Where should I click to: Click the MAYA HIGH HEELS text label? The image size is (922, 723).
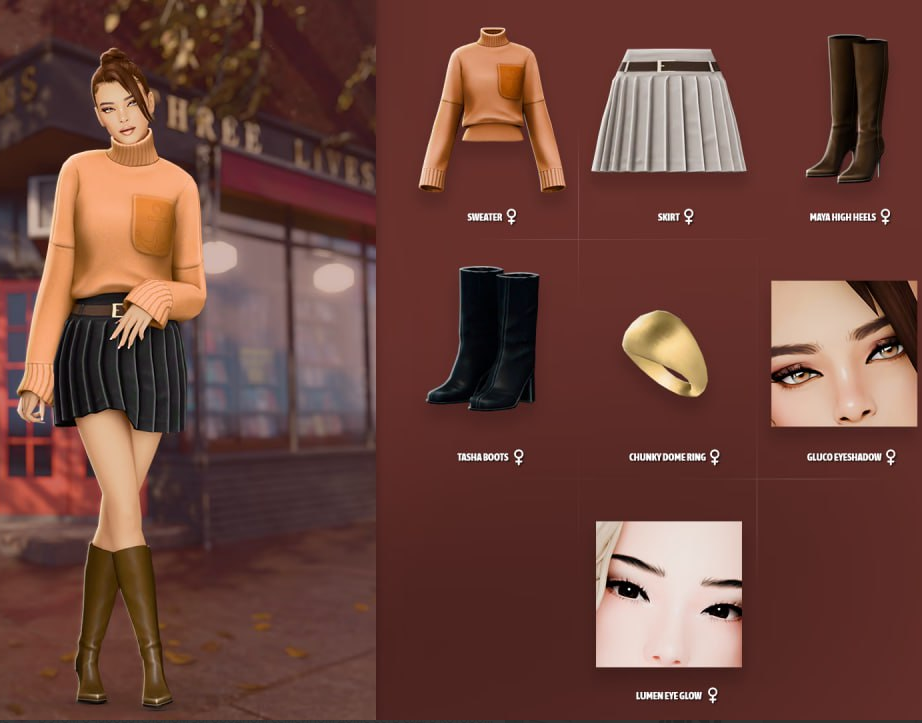click(842, 217)
